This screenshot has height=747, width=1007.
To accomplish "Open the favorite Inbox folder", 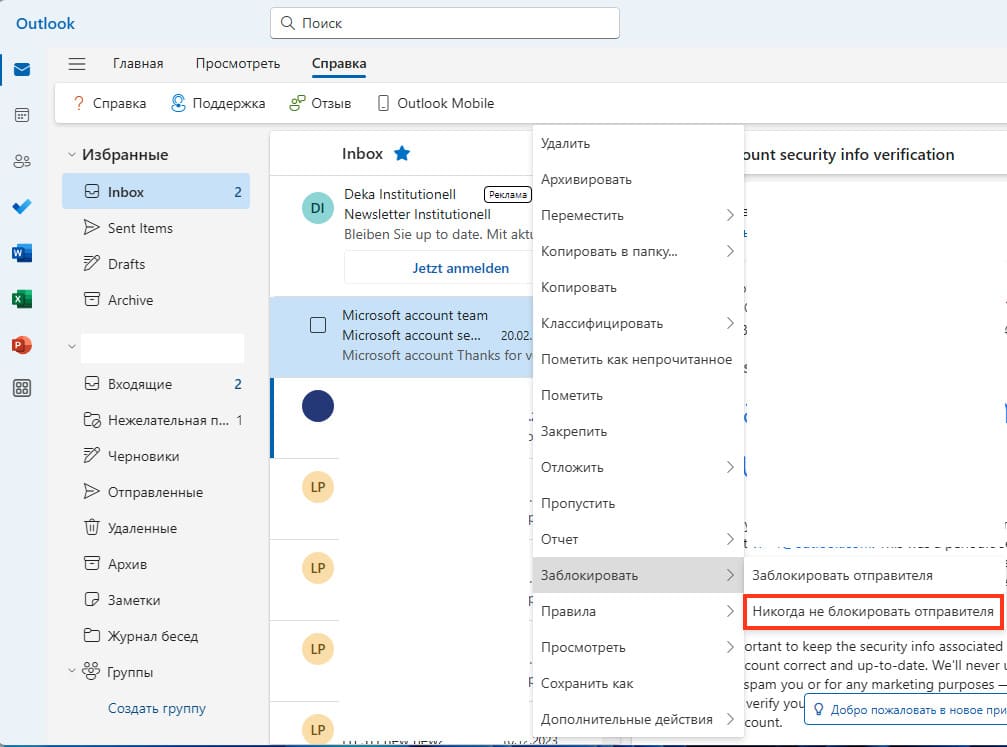I will pos(156,191).
